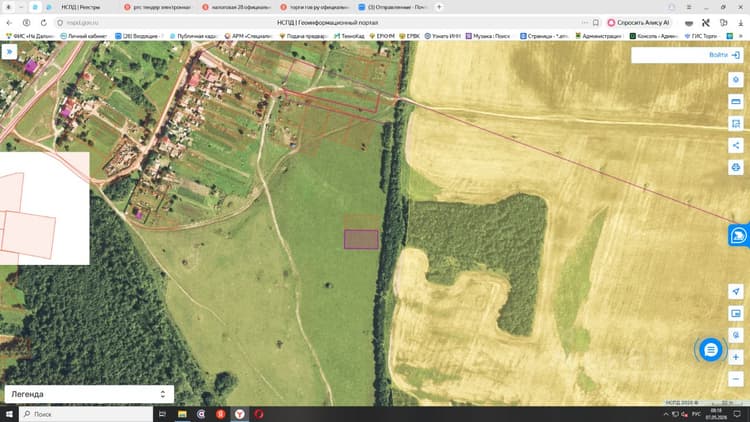Viewport: 750px width, 422px height.
Task: Select the ruler measurement tool
Action: point(736,101)
